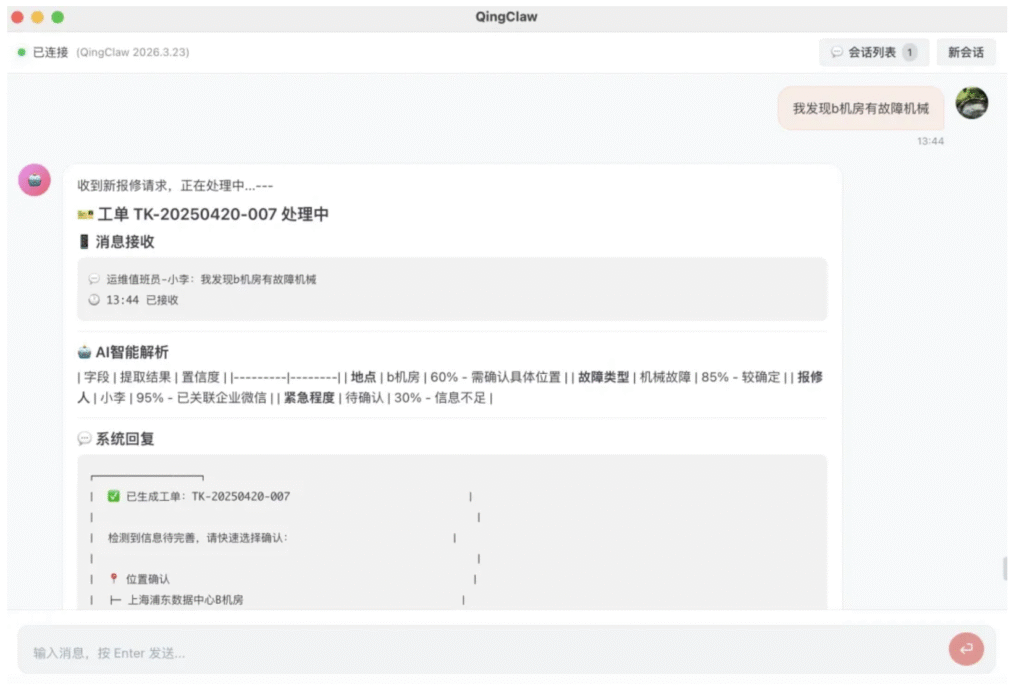This screenshot has width=1024, height=699.
Task: Click the unread count badge on 会话列表
Action: (909, 53)
